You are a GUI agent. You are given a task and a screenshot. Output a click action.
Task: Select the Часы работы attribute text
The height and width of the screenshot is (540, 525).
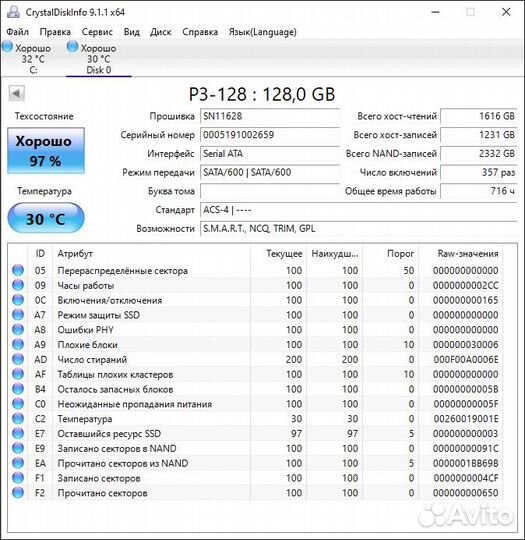coord(85,285)
